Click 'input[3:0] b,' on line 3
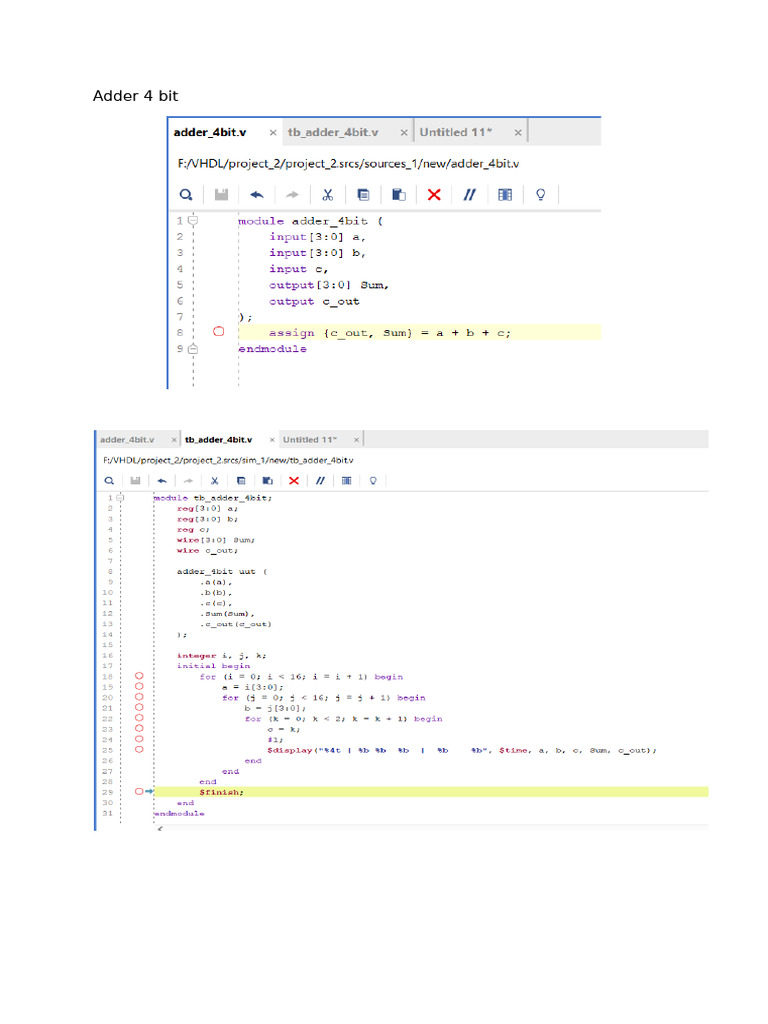 click(317, 253)
